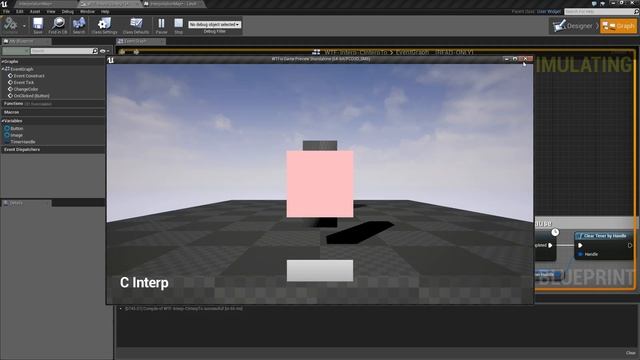Select the Details panel tab
Viewport: 640px width, 360px height.
click(x=26, y=203)
